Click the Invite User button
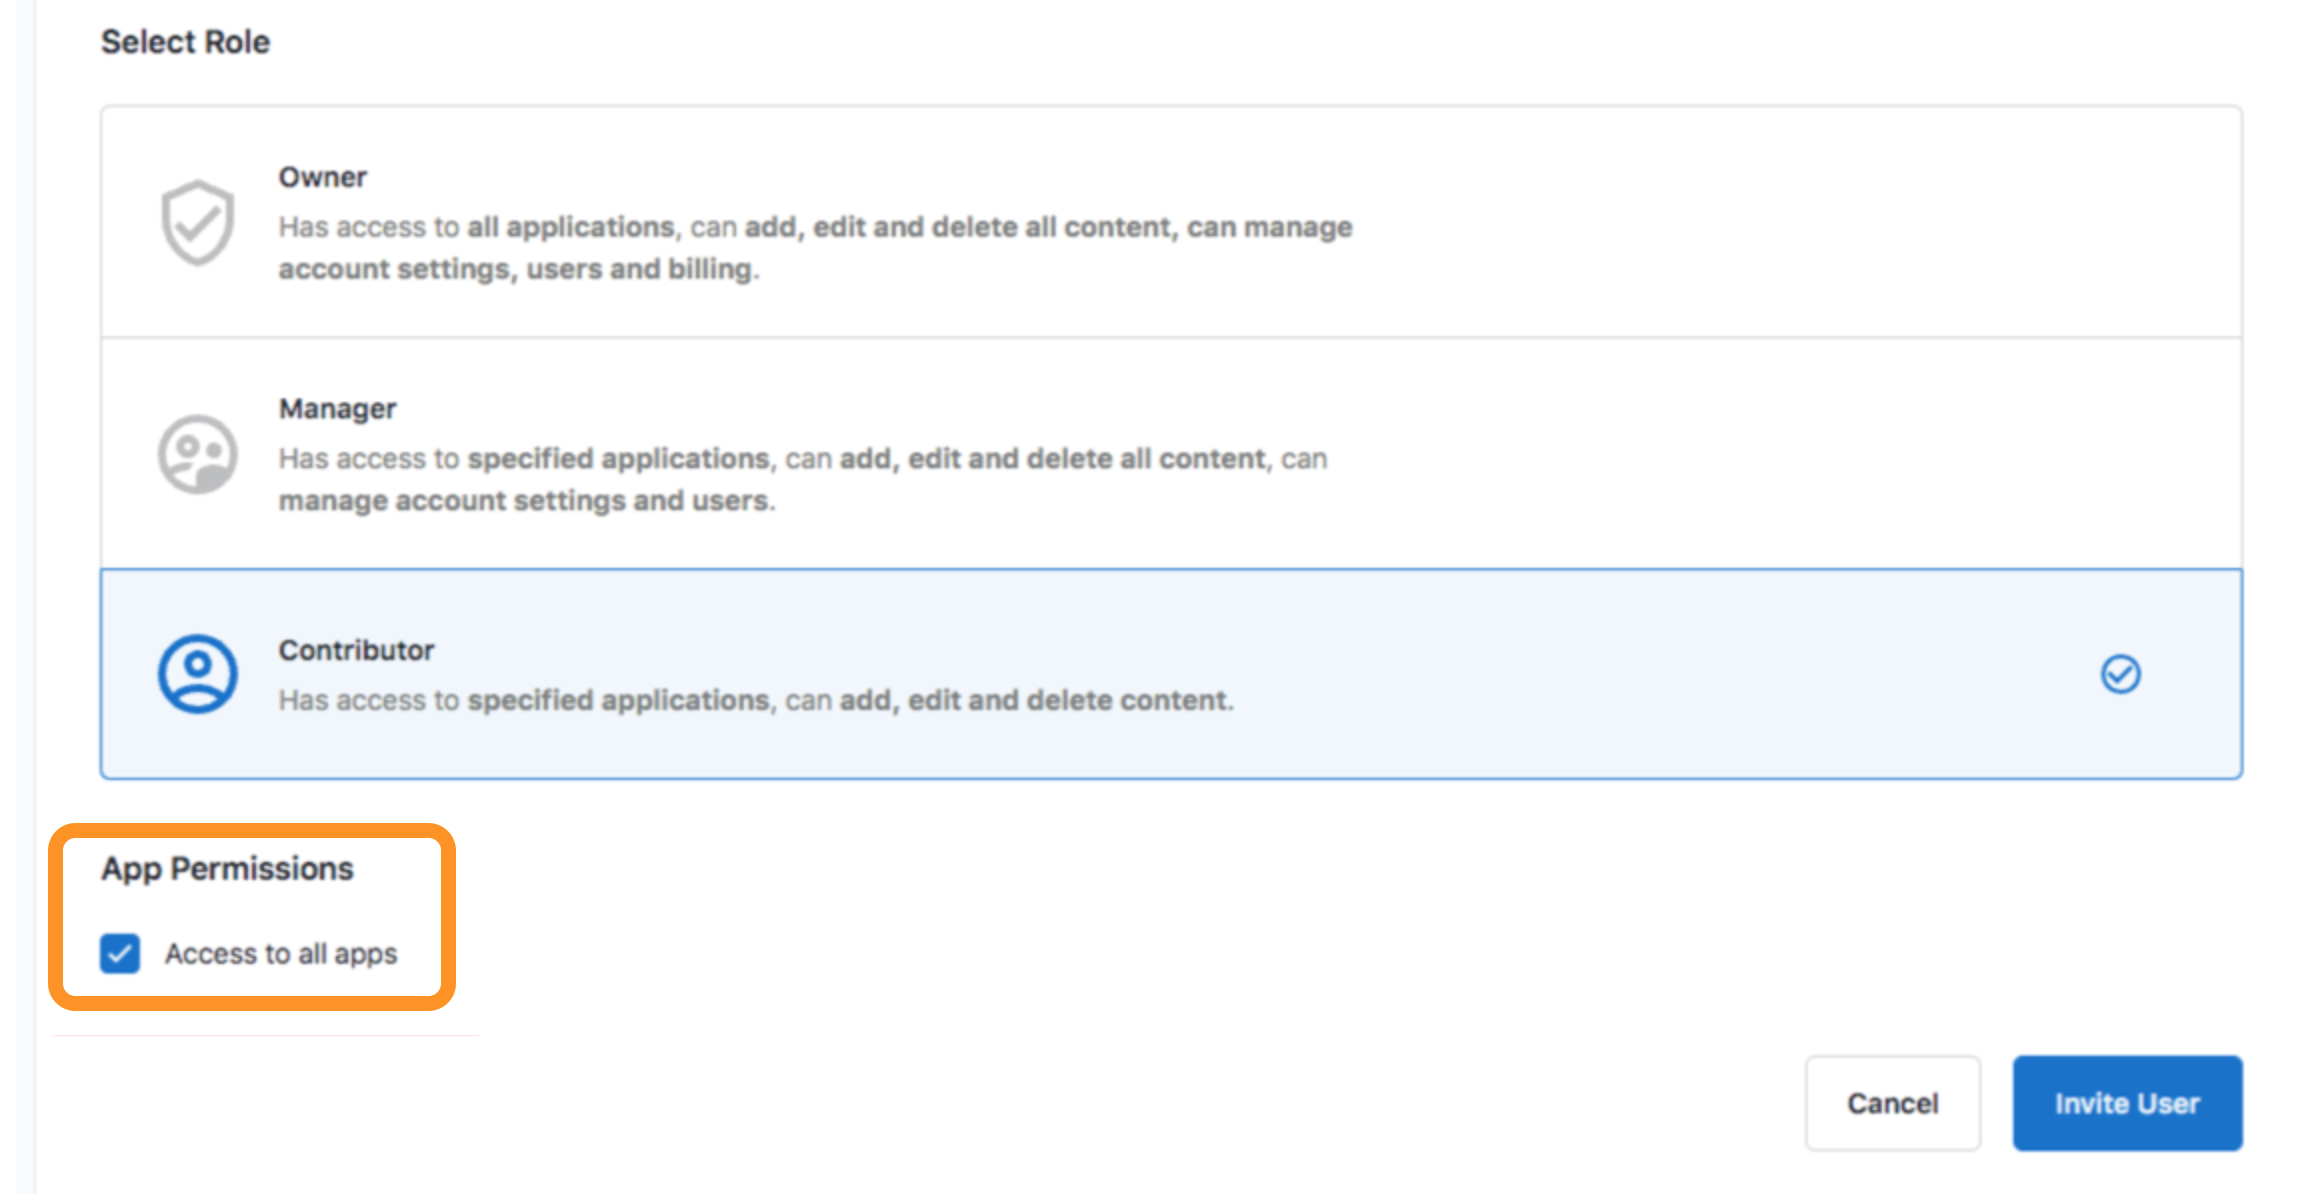 click(x=2127, y=1103)
